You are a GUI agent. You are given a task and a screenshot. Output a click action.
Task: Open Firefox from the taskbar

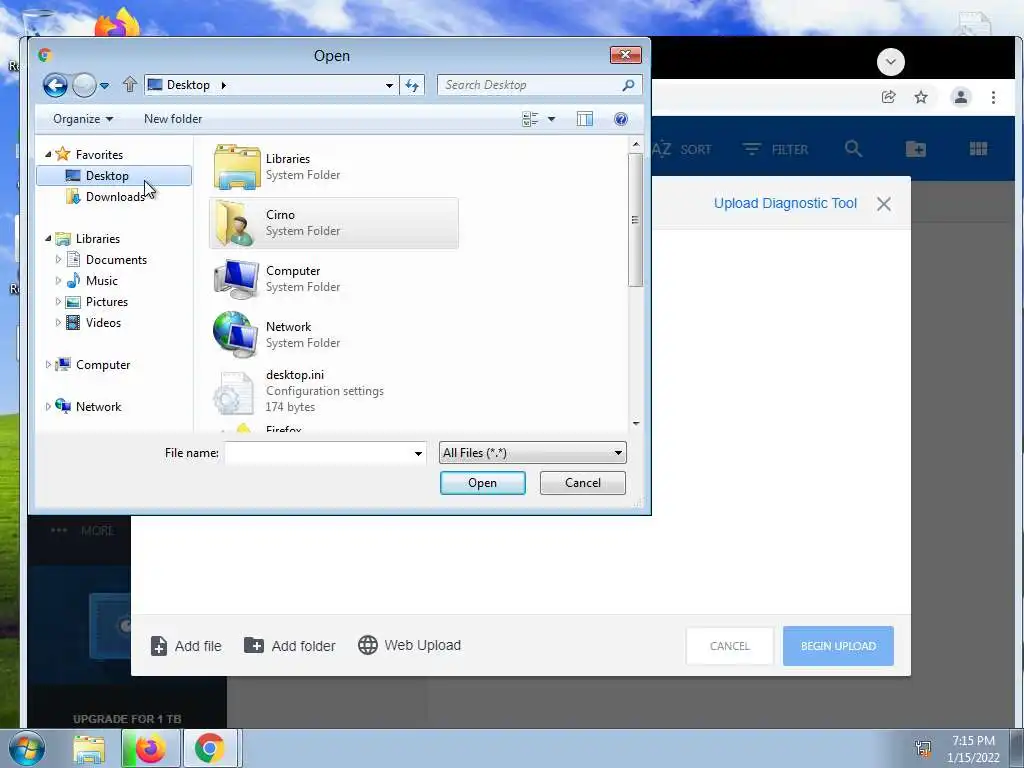click(150, 749)
